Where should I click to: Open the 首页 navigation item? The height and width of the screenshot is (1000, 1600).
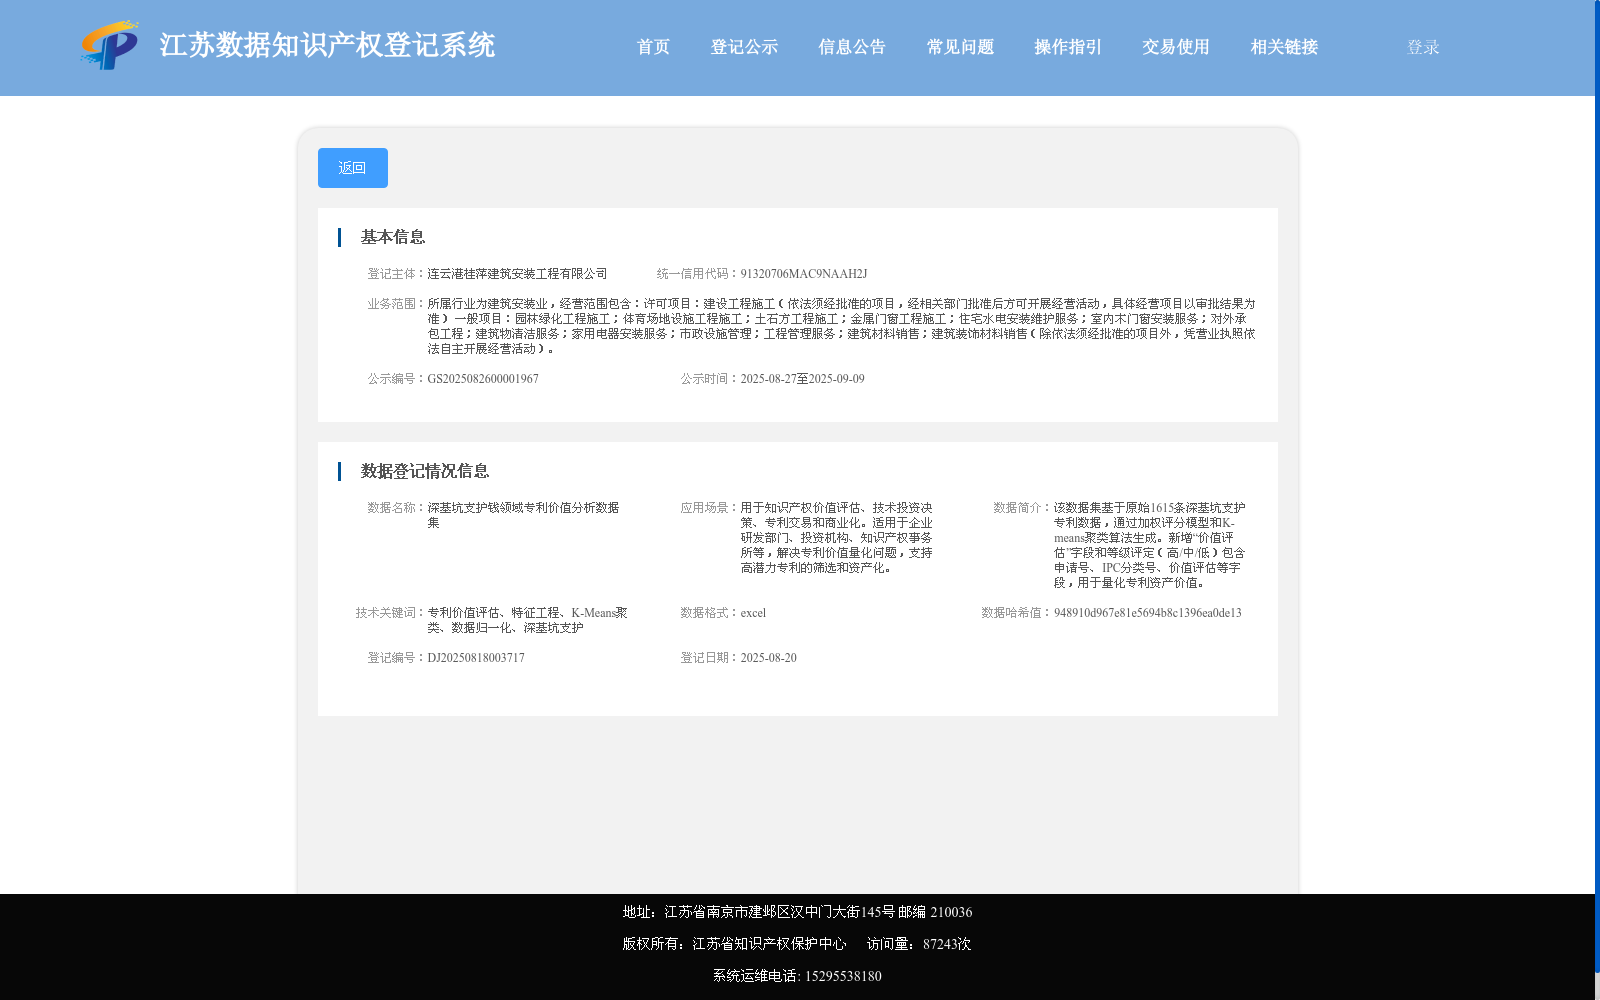click(653, 46)
